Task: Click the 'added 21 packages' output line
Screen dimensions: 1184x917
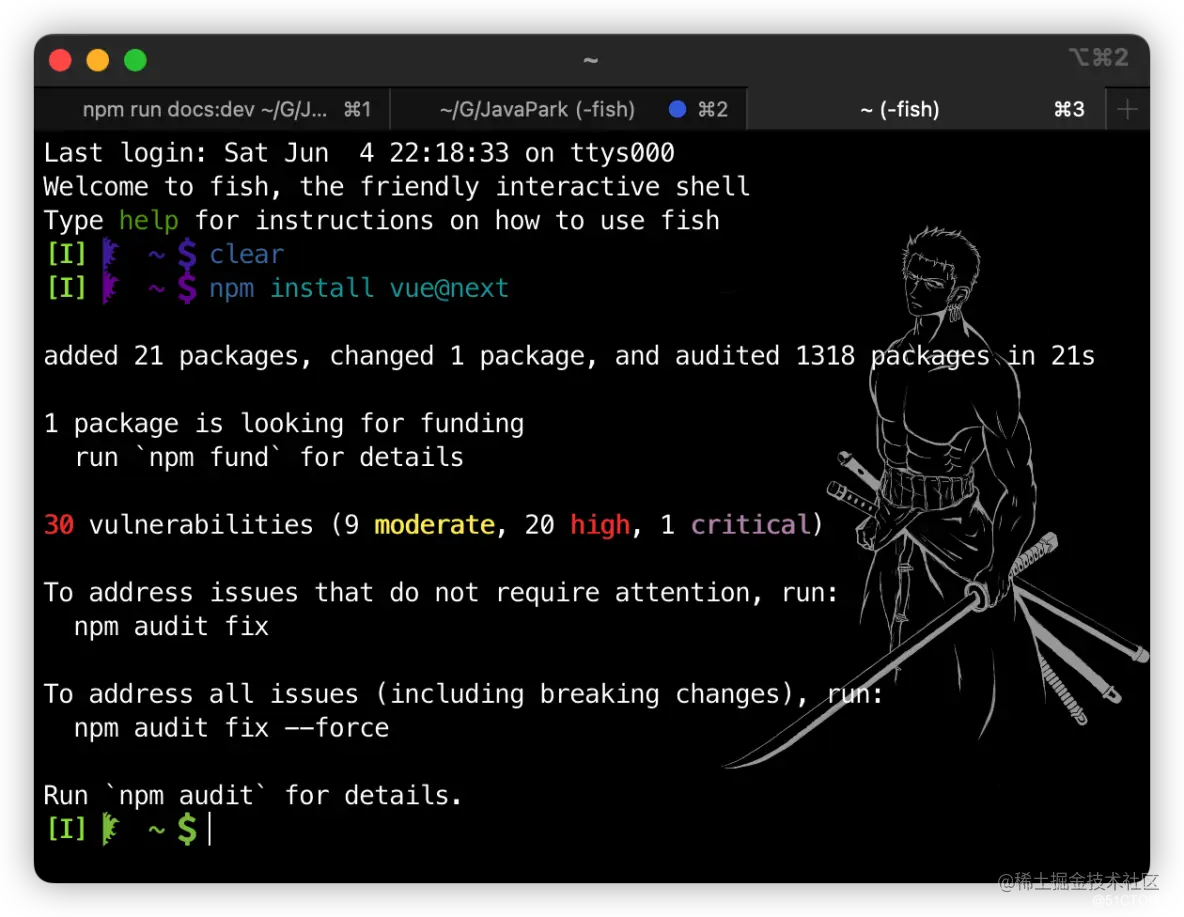Action: click(x=569, y=356)
